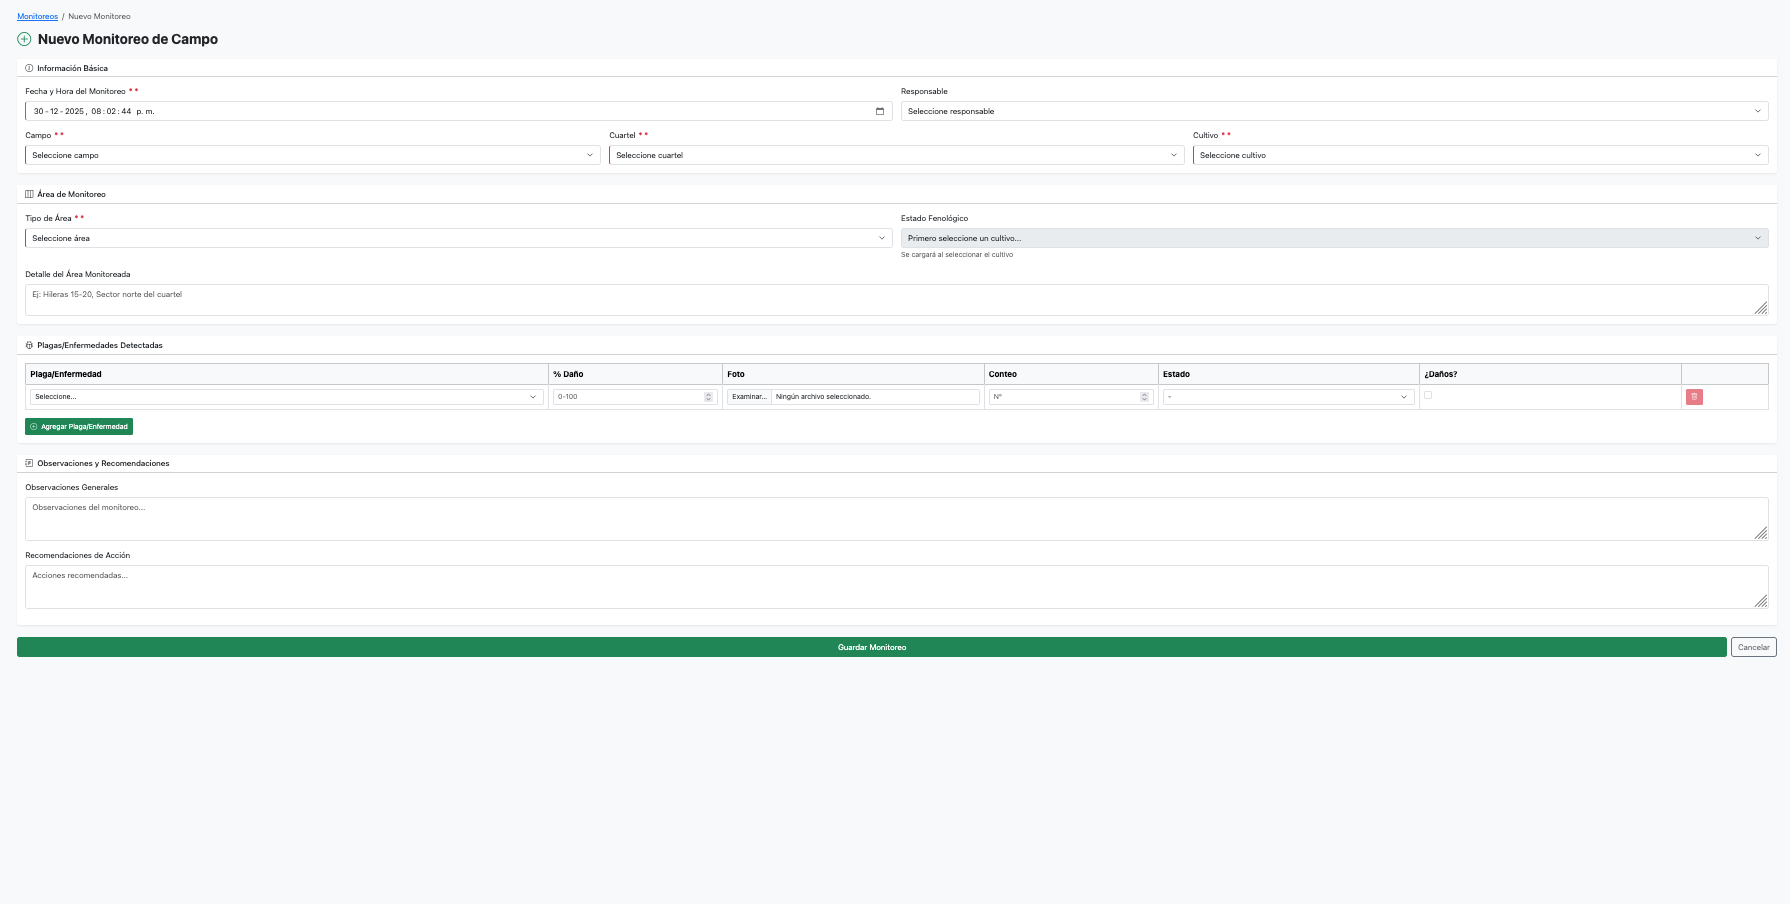This screenshot has width=1790, height=904.
Task: Delete the plague row with trash icon
Action: pyautogui.click(x=1694, y=397)
